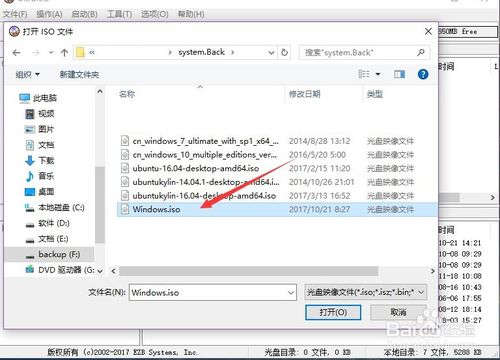Click the Windows.iso file icon
The height and width of the screenshot is (360, 500).
click(125, 209)
